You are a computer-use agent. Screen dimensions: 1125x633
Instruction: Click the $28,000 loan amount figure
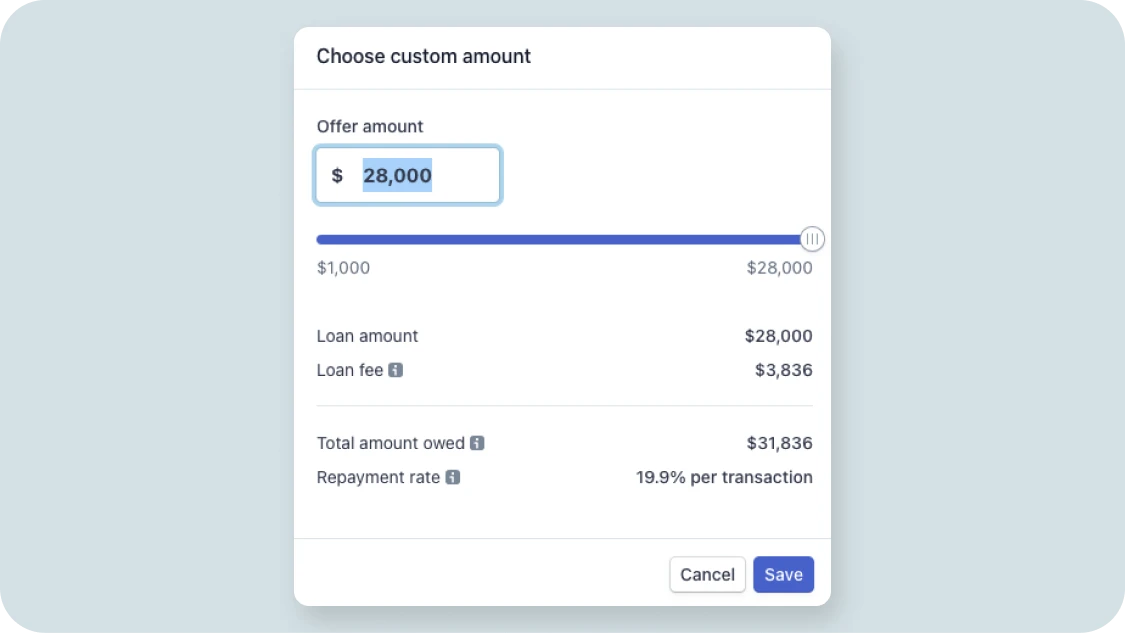778,336
